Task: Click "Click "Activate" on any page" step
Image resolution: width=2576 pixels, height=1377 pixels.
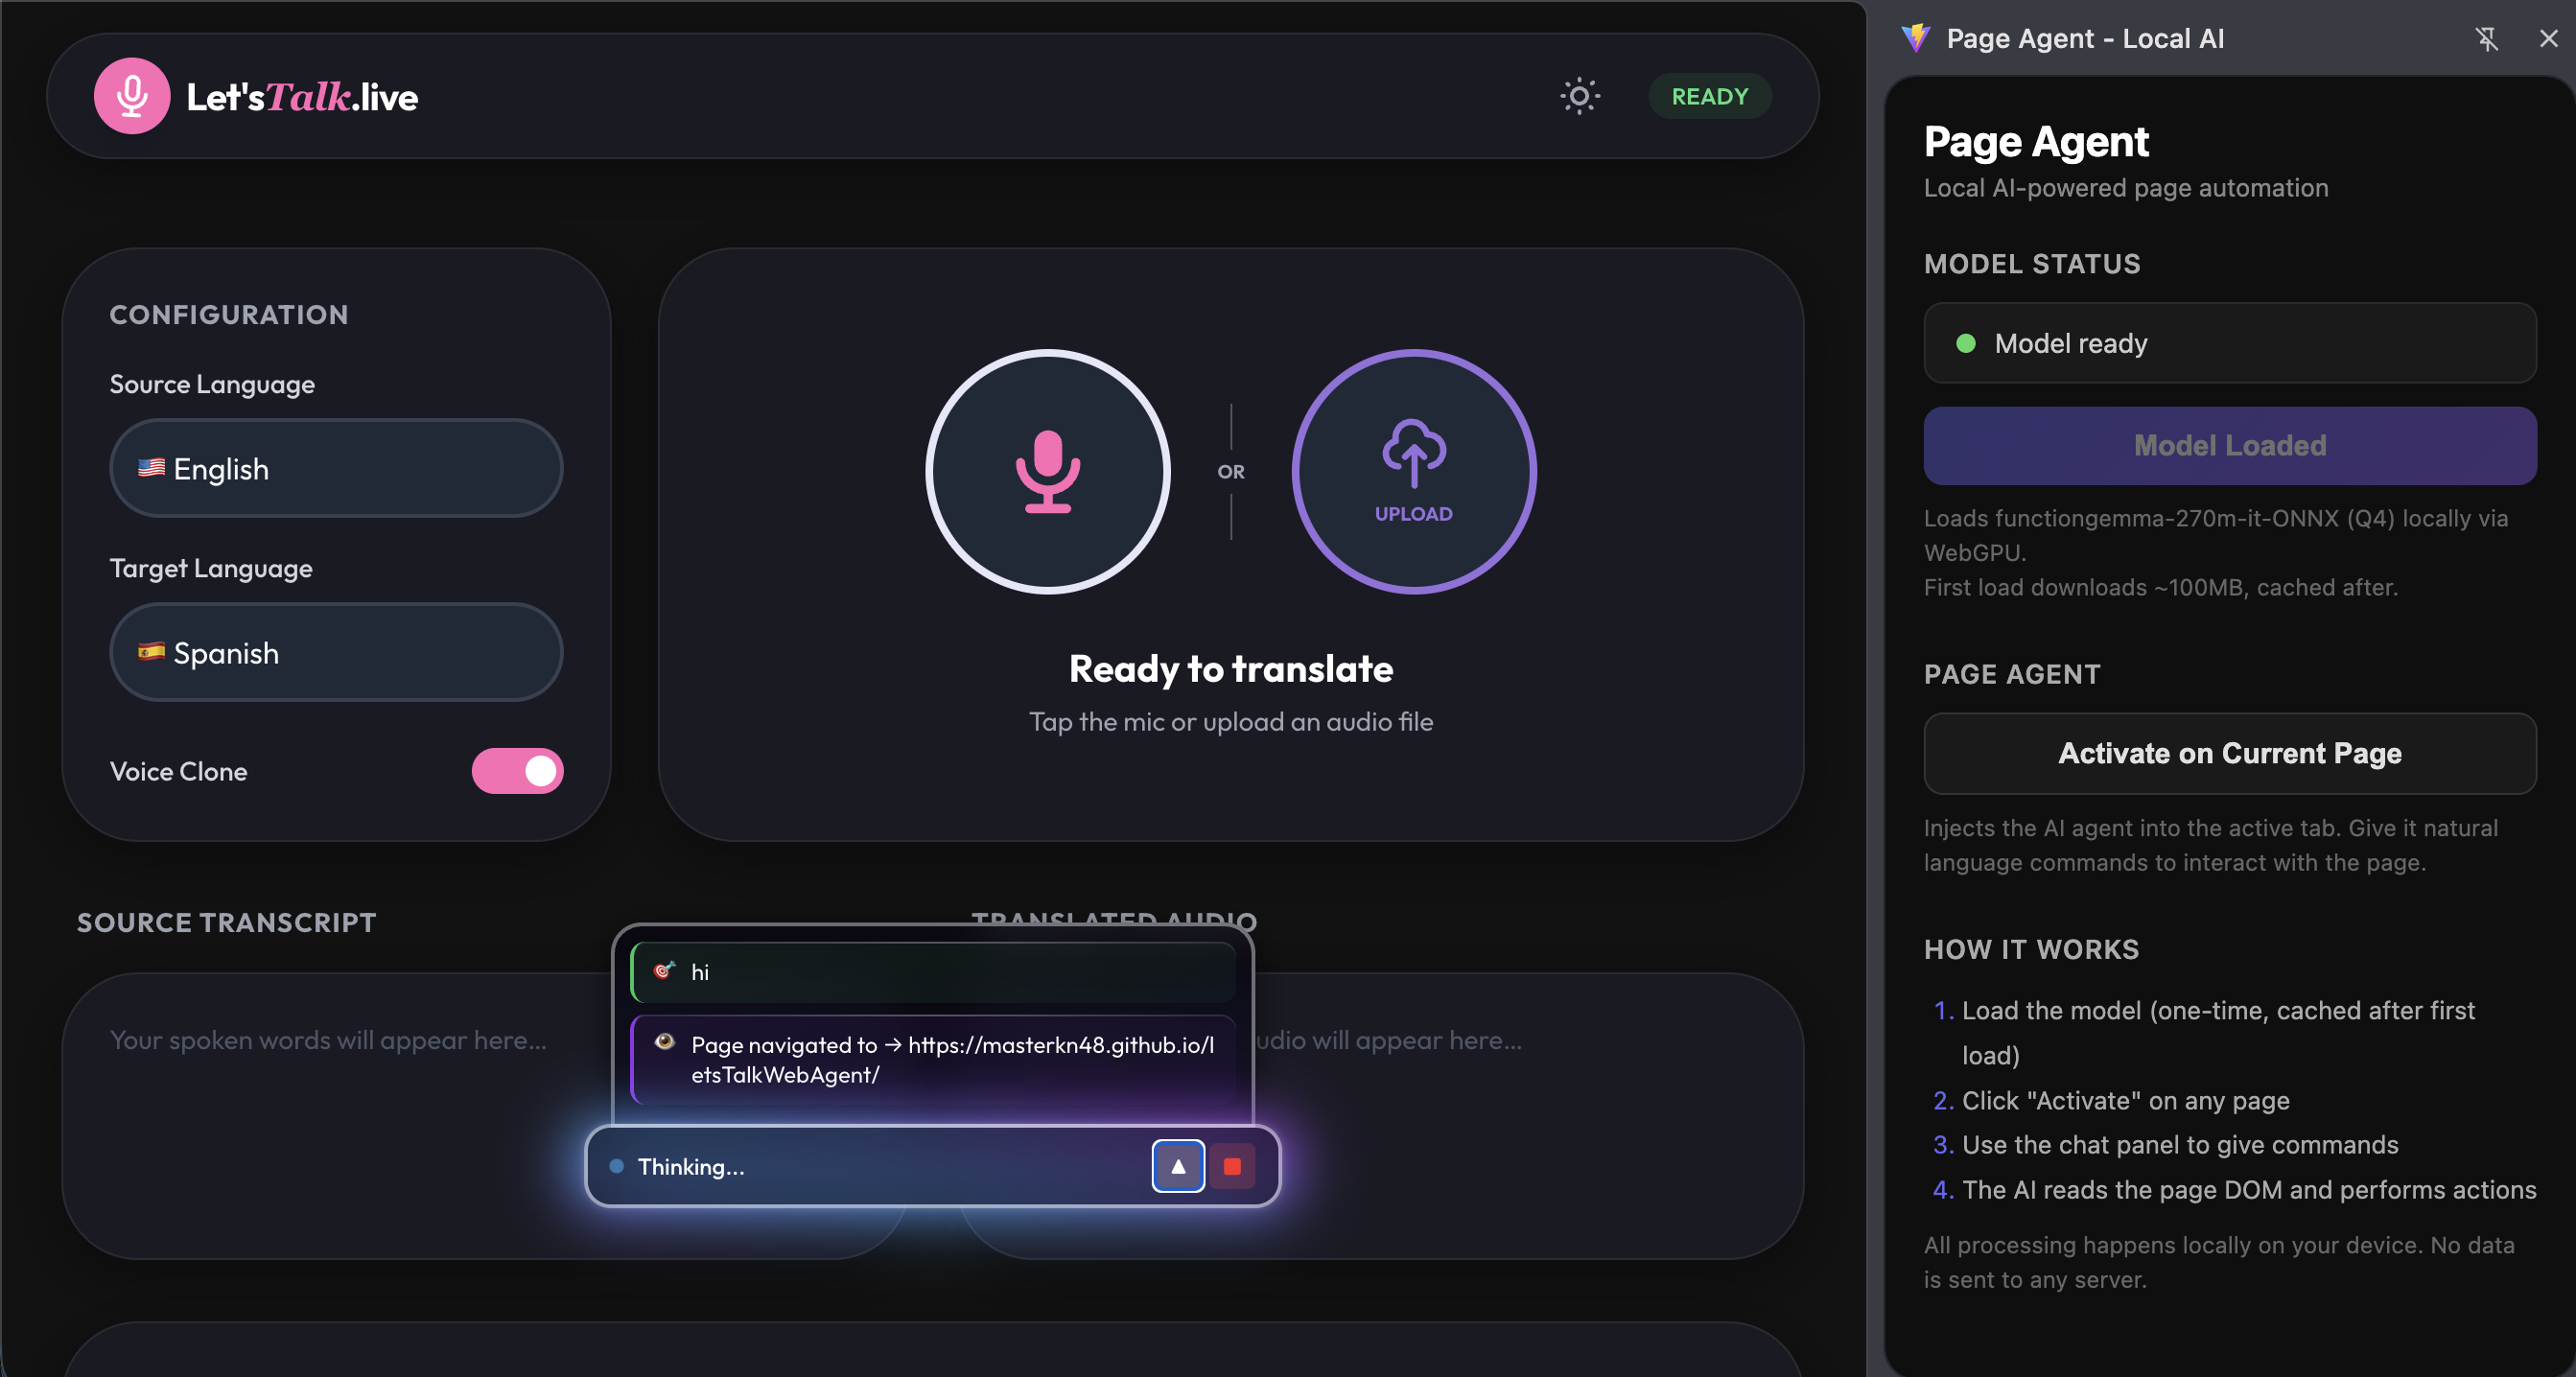Action: (2125, 1100)
